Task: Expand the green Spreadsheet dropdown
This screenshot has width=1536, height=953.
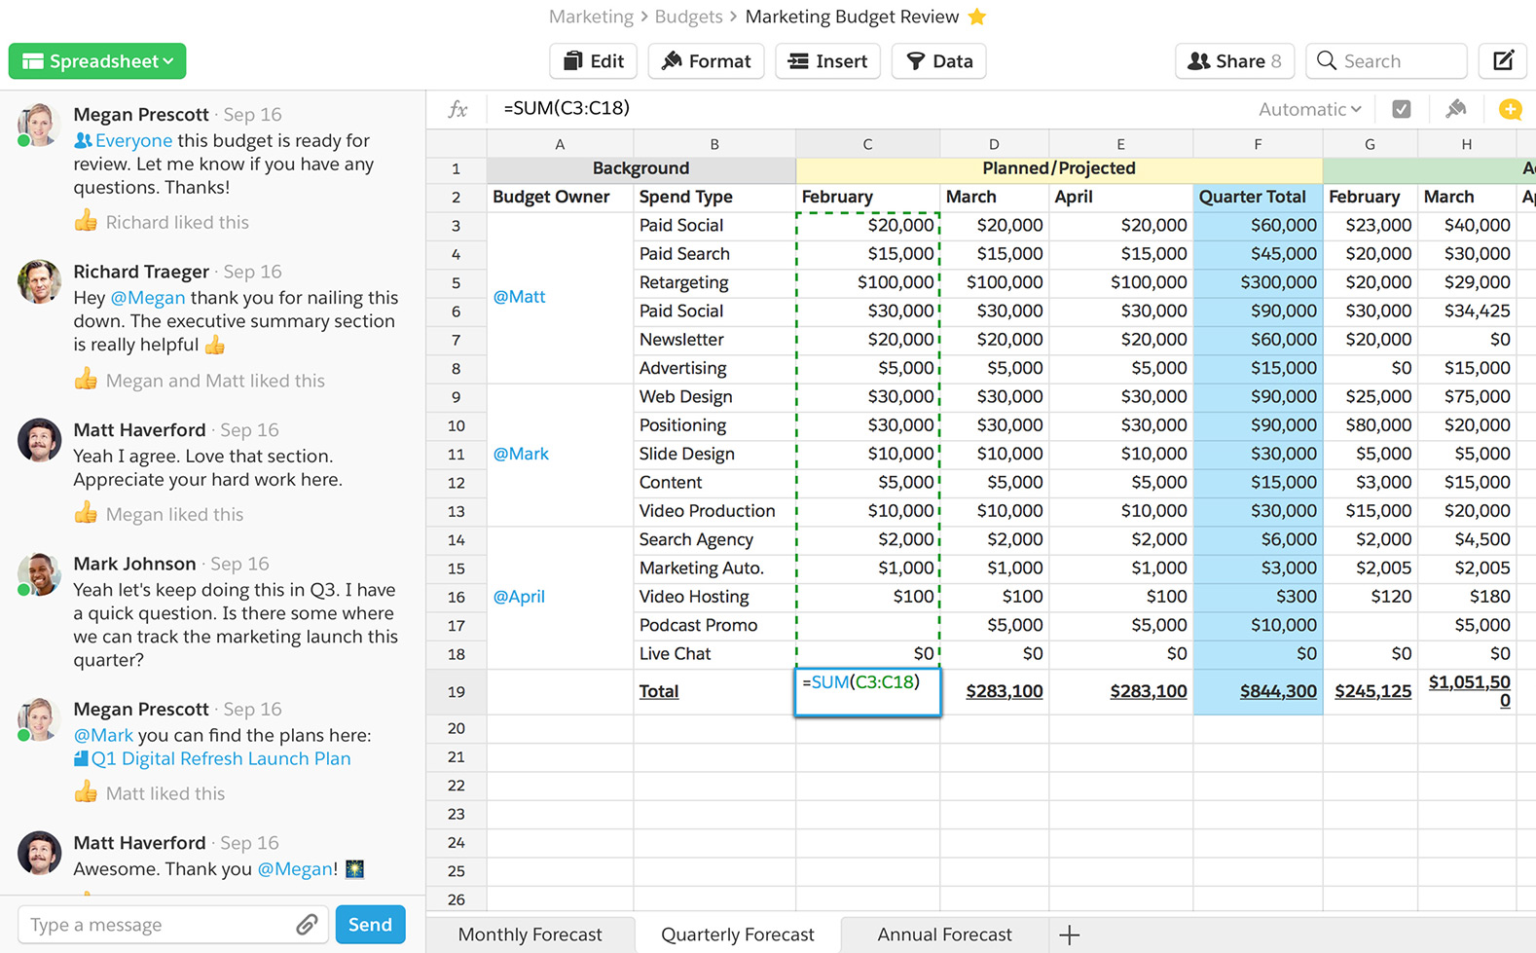Action: pos(96,61)
